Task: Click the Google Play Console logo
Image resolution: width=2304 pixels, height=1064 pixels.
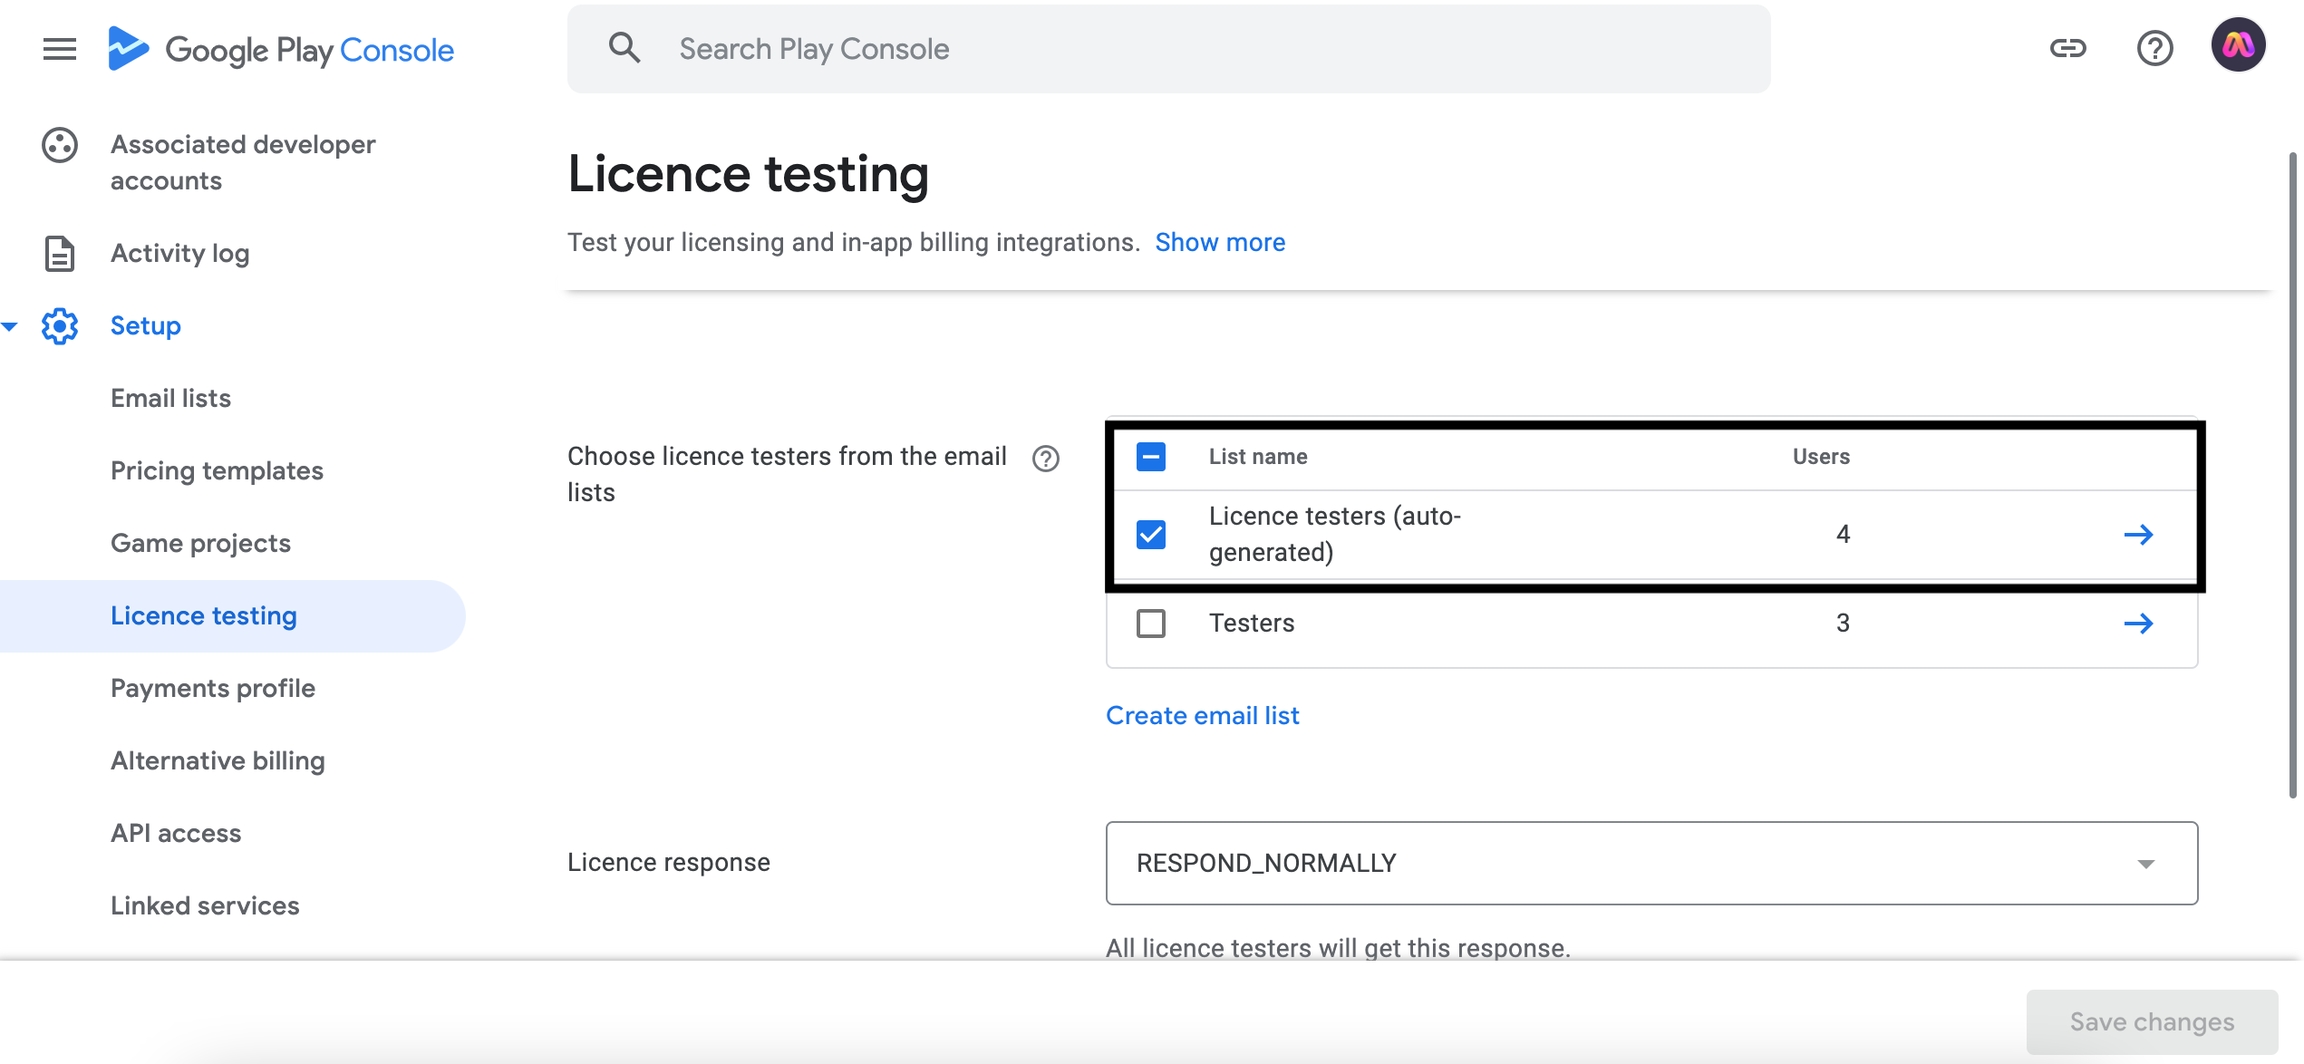Action: [x=281, y=49]
